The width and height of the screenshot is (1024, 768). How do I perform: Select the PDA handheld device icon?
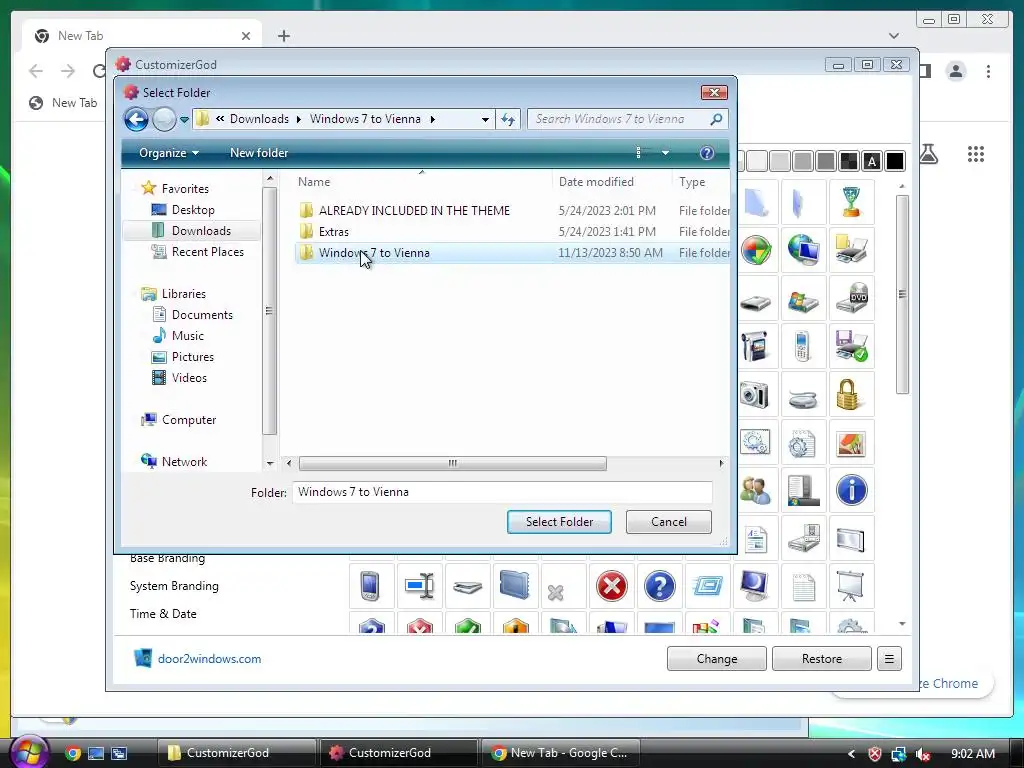[x=371, y=586]
